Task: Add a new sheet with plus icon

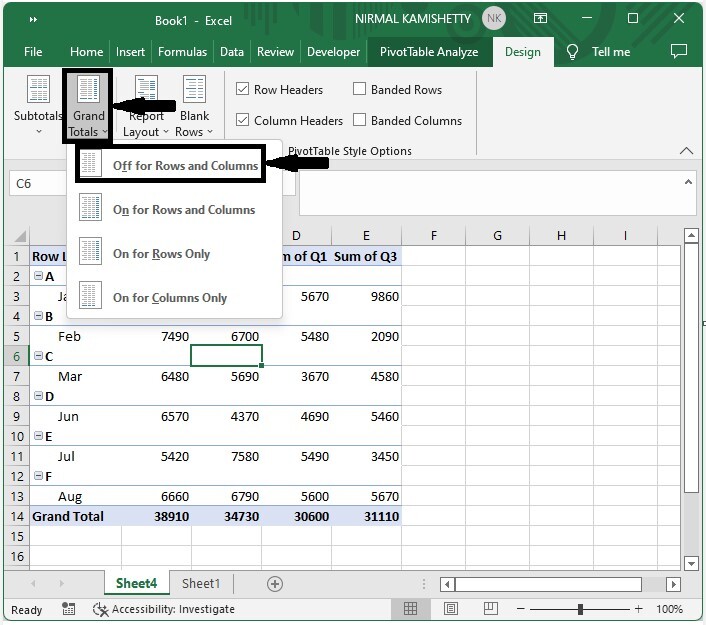Action: click(x=275, y=584)
